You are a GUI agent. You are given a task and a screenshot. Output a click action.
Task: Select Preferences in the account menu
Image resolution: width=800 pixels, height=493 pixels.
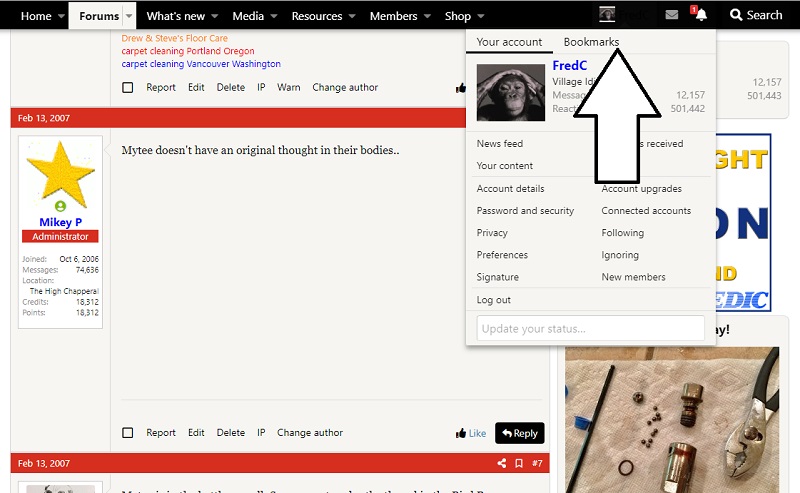502,255
